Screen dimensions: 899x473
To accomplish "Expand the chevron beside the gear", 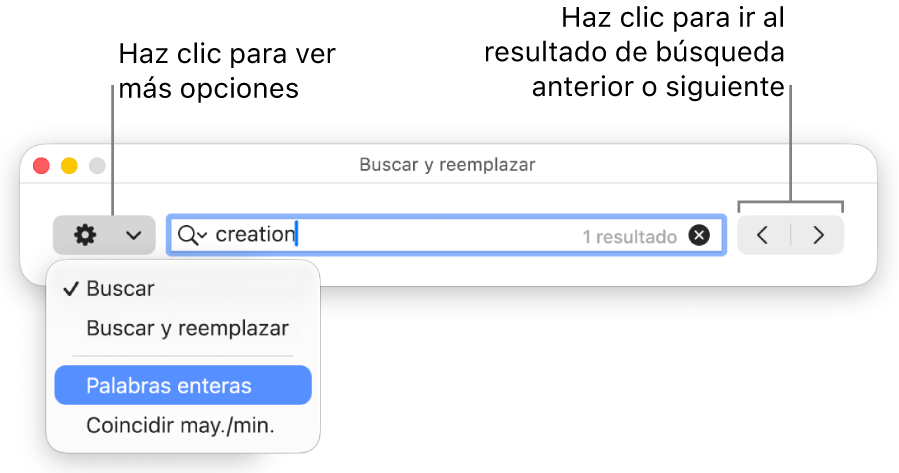I will tap(134, 235).
